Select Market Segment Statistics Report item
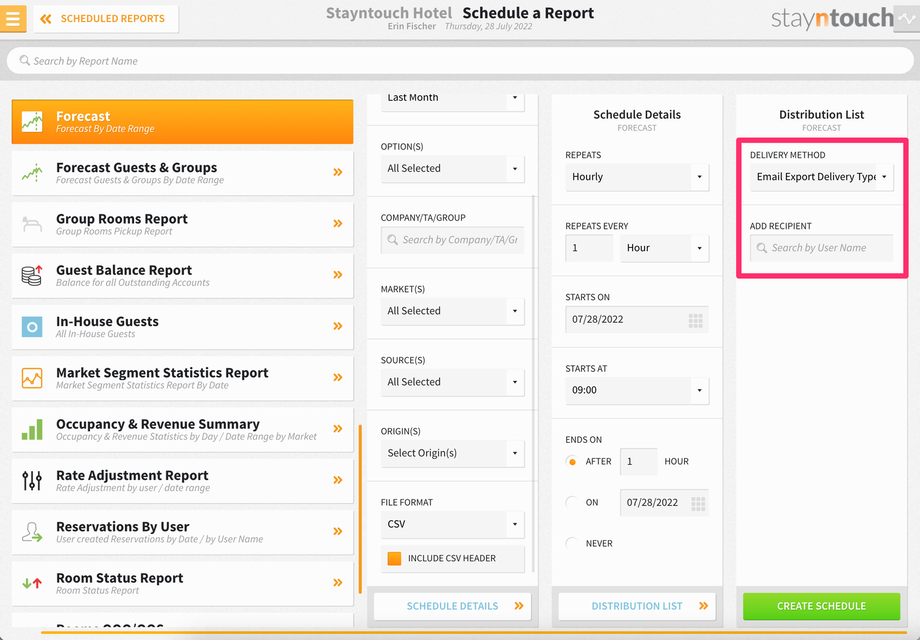Image resolution: width=920 pixels, height=640 pixels. (x=182, y=378)
